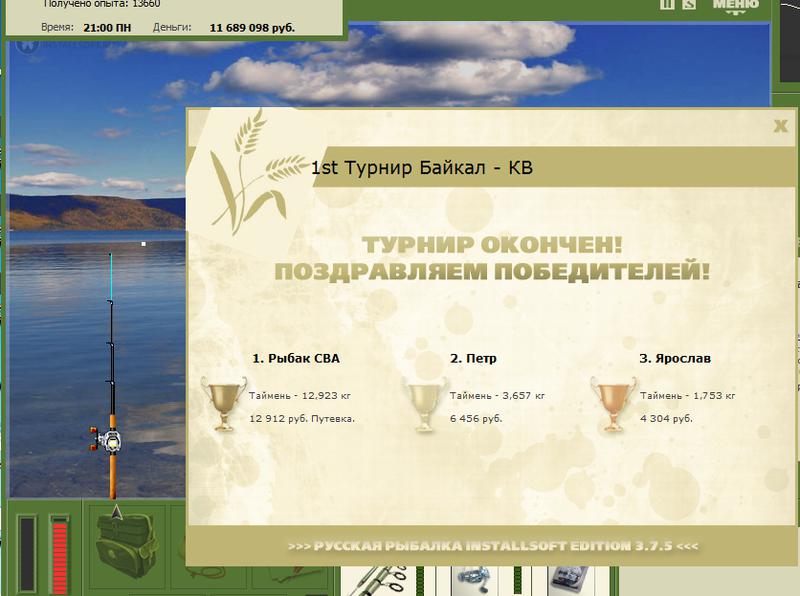This screenshot has width=800, height=596.
Task: Click the prize '6 456 руб.'
Action: pyautogui.click(x=476, y=419)
